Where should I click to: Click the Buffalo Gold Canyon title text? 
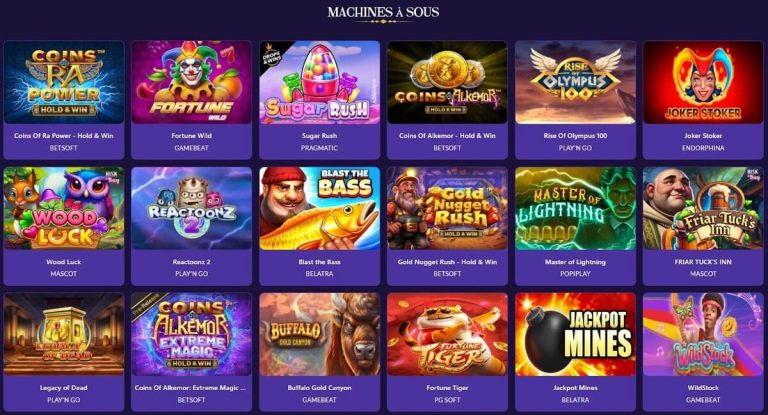point(319,388)
